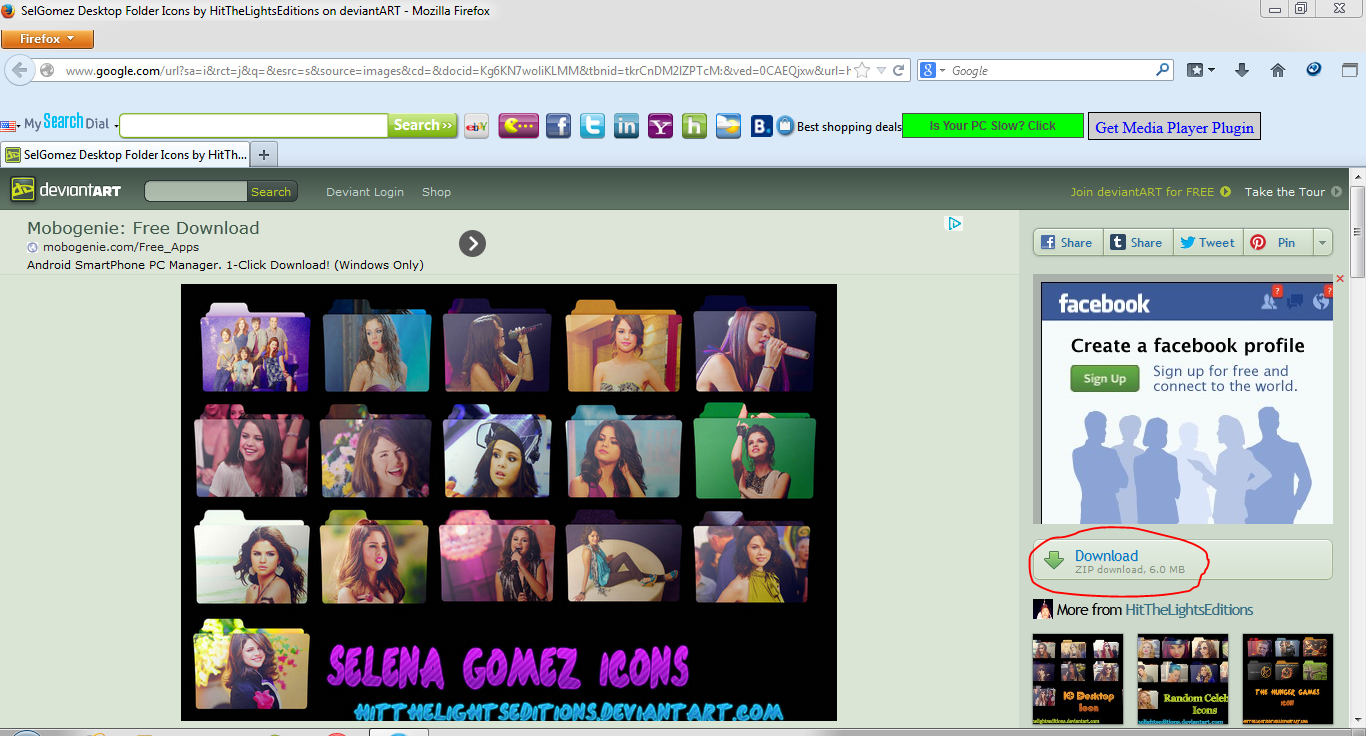Click the green 'Is Your PC Slow? Click' button

993,125
